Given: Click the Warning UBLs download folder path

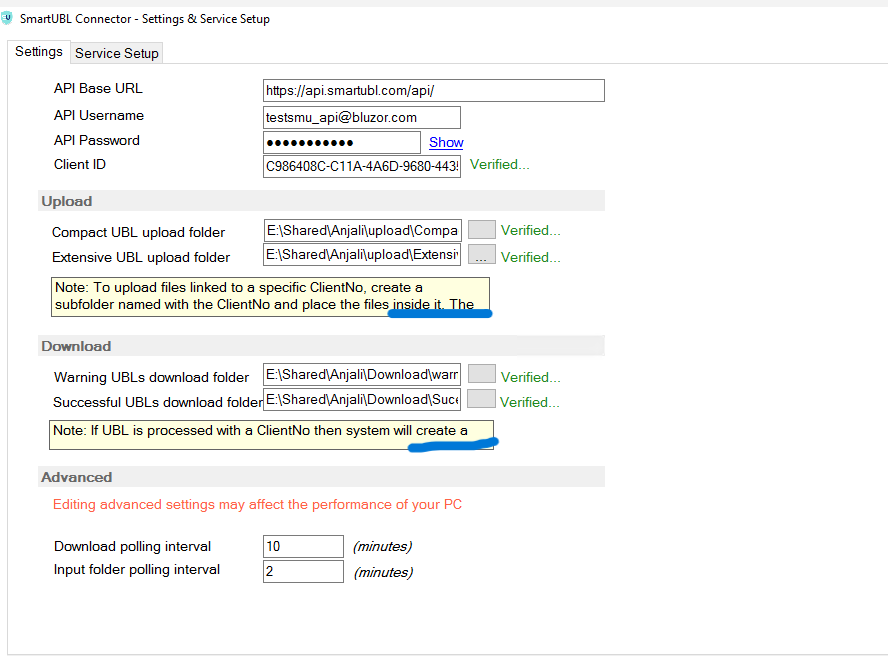Looking at the screenshot, I should pos(362,376).
